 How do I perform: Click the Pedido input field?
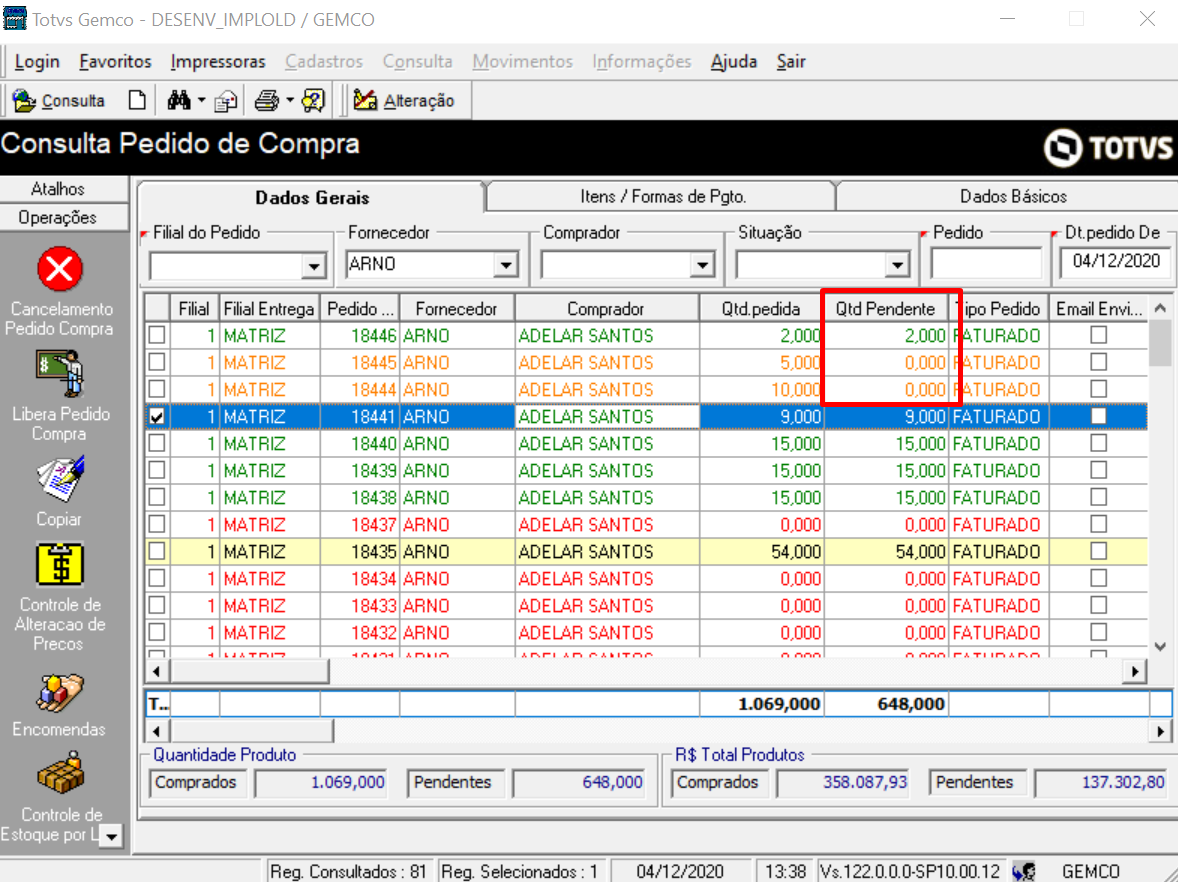coord(986,264)
